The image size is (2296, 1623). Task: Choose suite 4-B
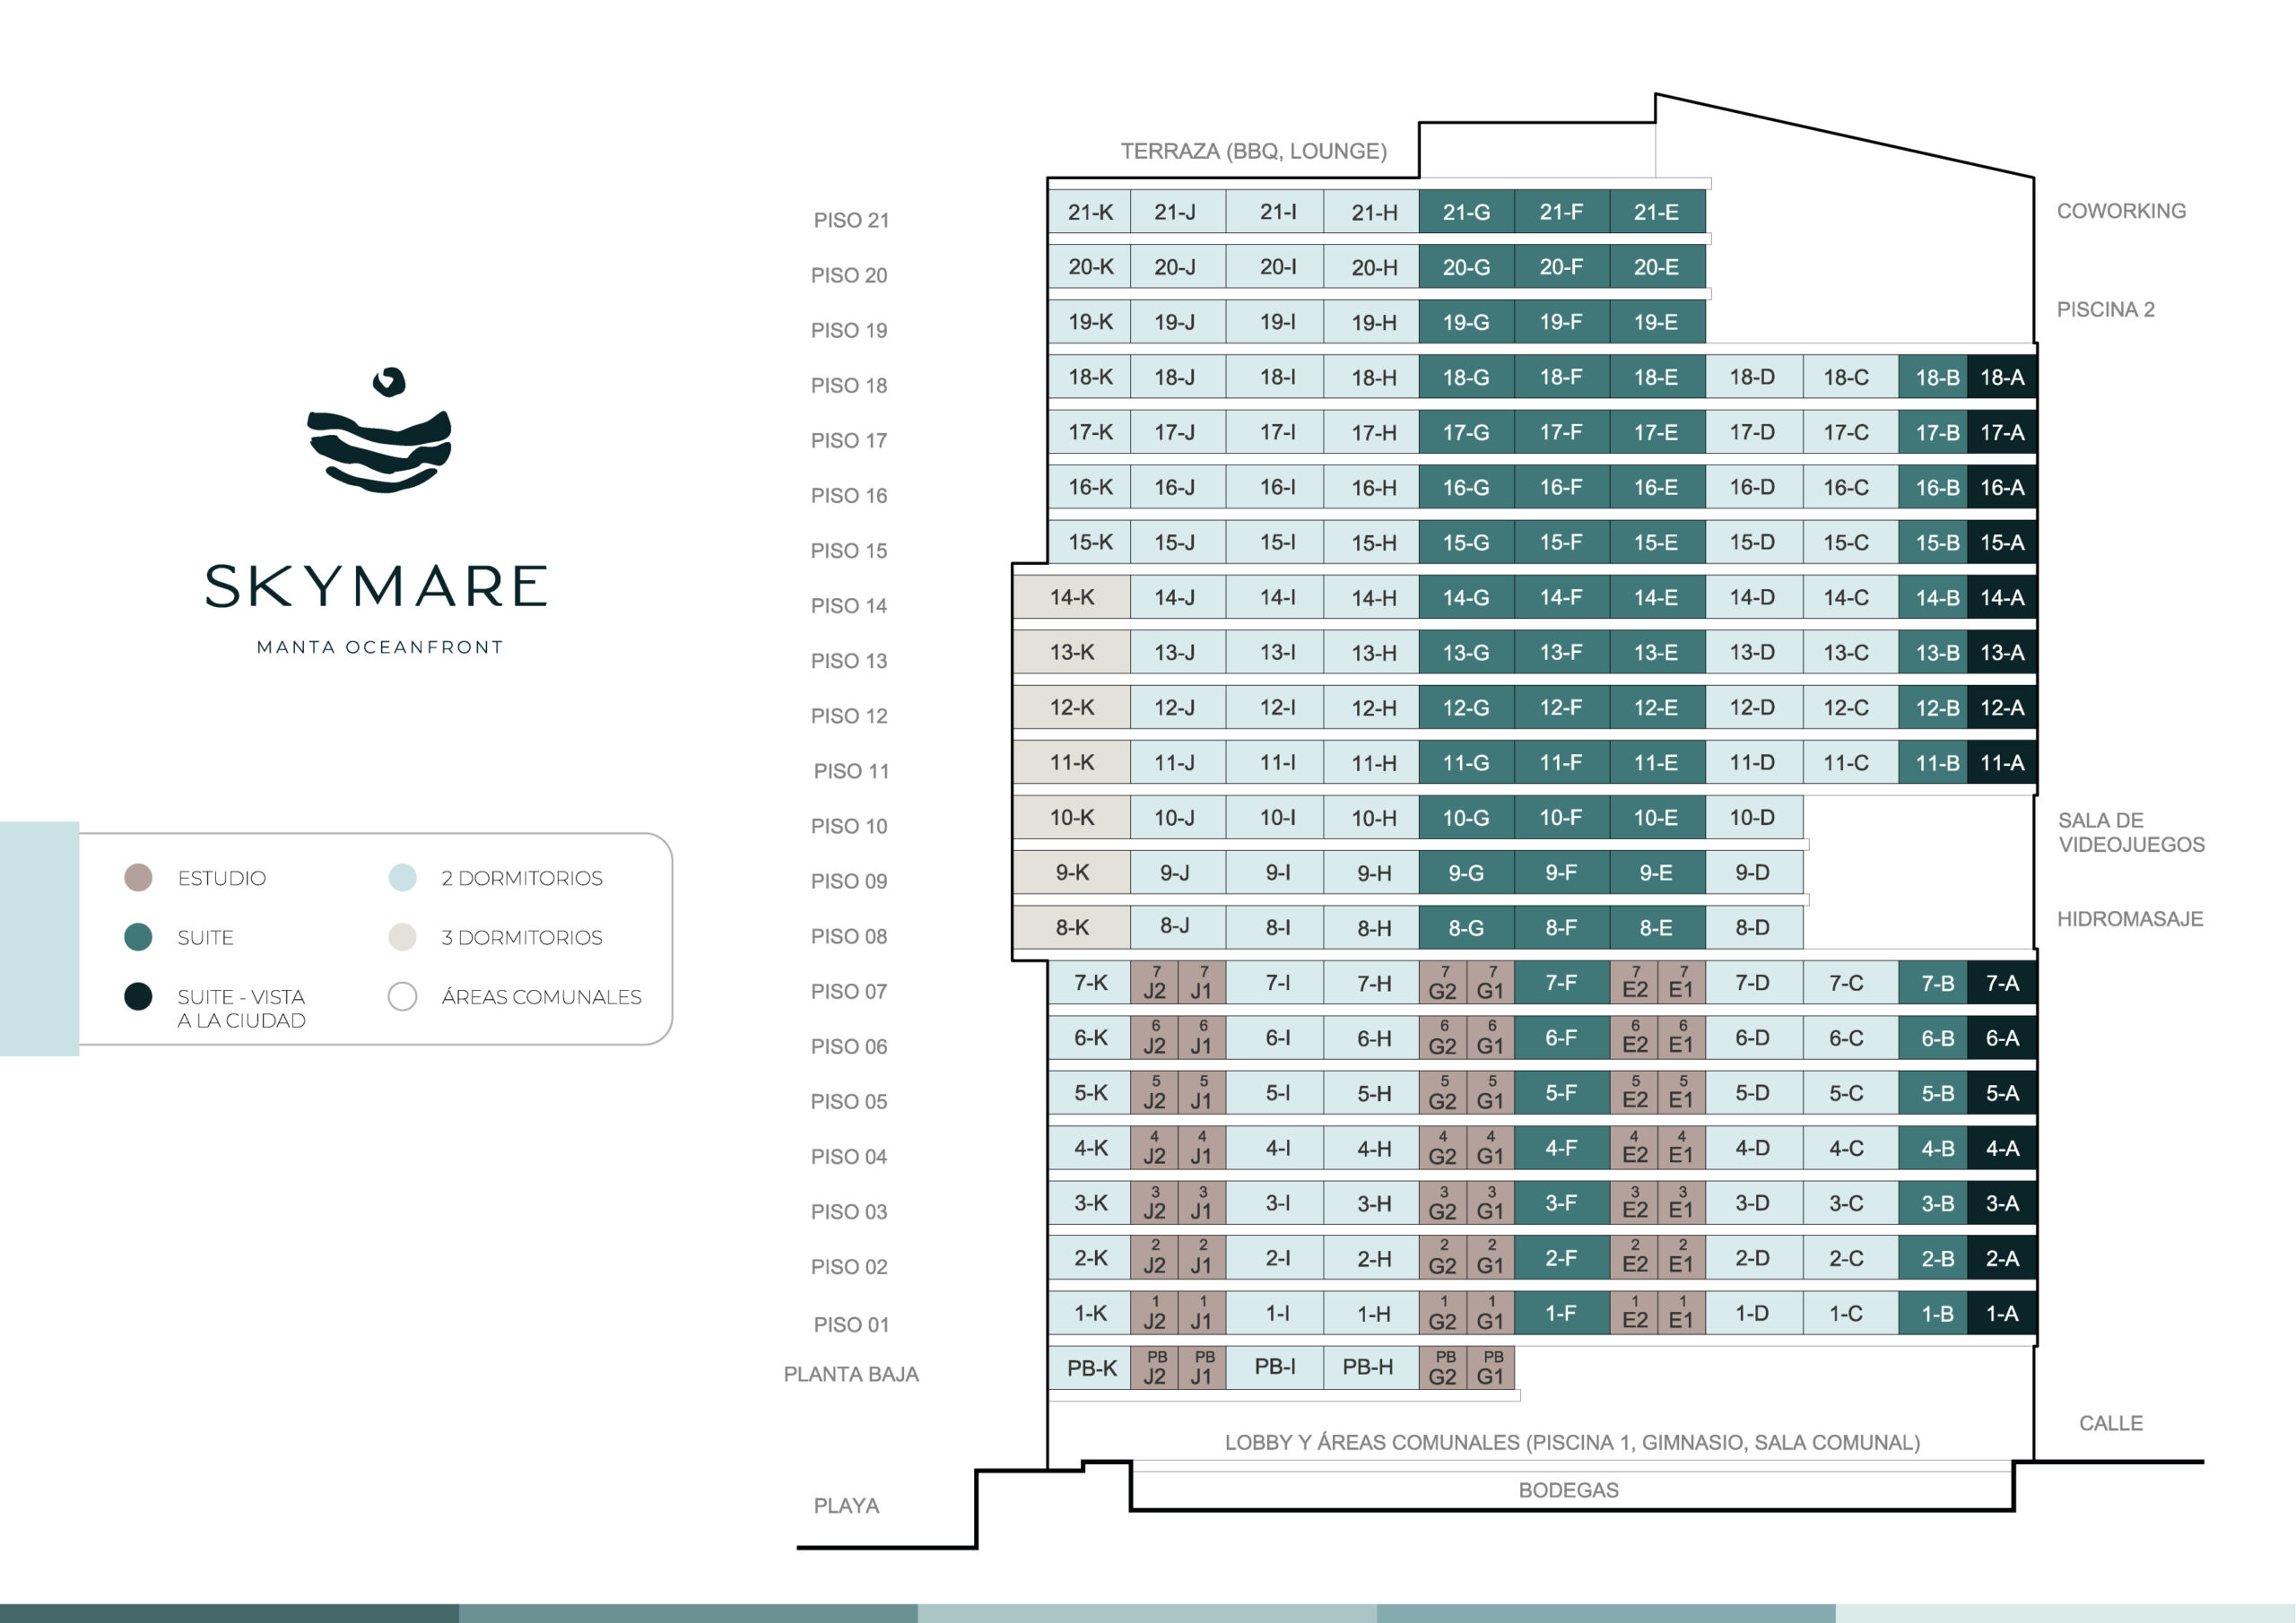coord(1937,1148)
